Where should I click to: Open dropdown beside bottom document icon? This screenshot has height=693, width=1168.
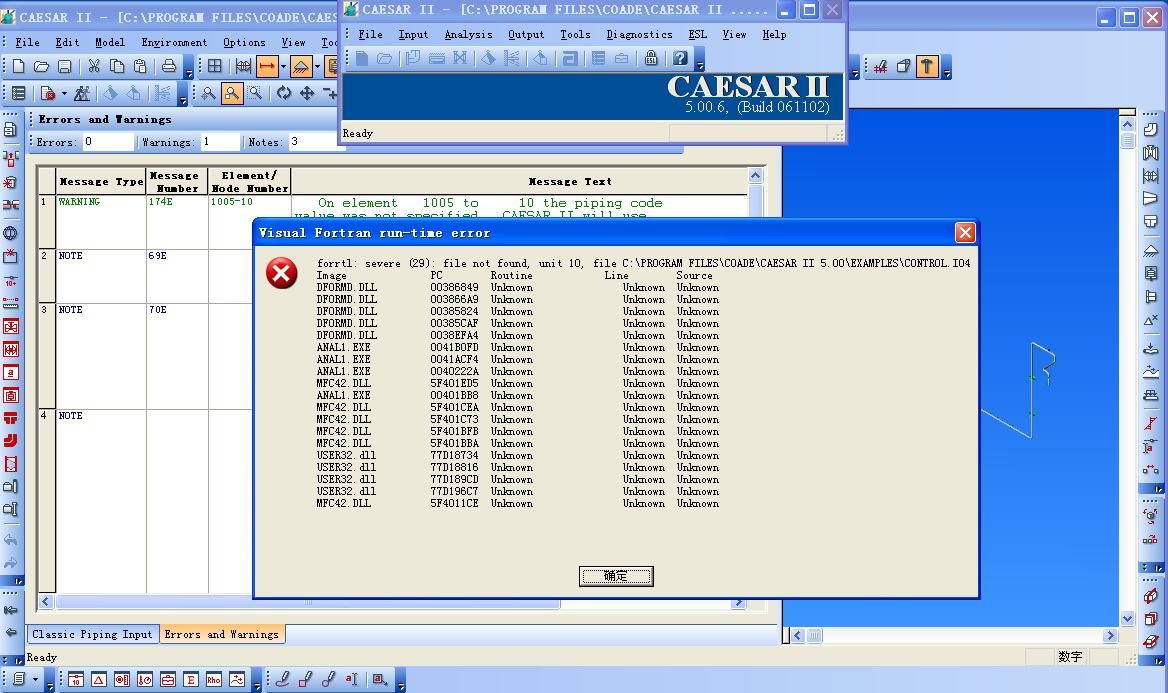(x=35, y=679)
